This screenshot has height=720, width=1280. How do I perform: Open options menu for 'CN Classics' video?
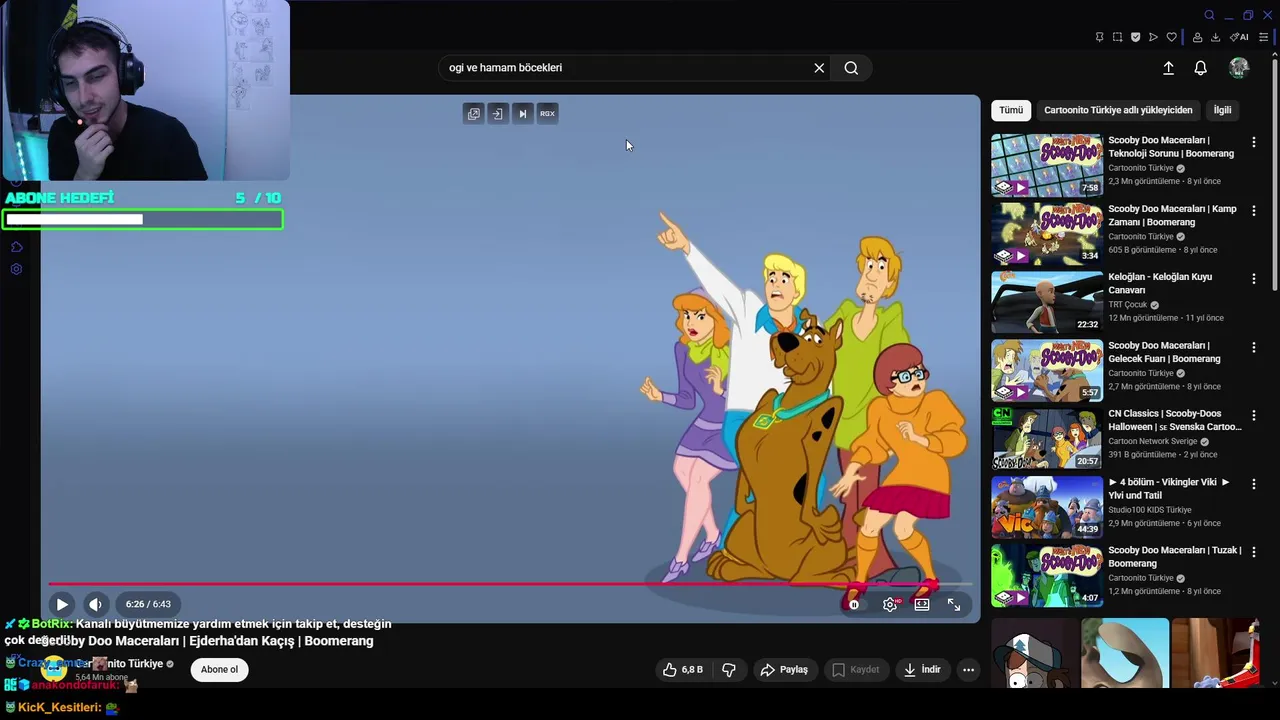pos(1253,415)
